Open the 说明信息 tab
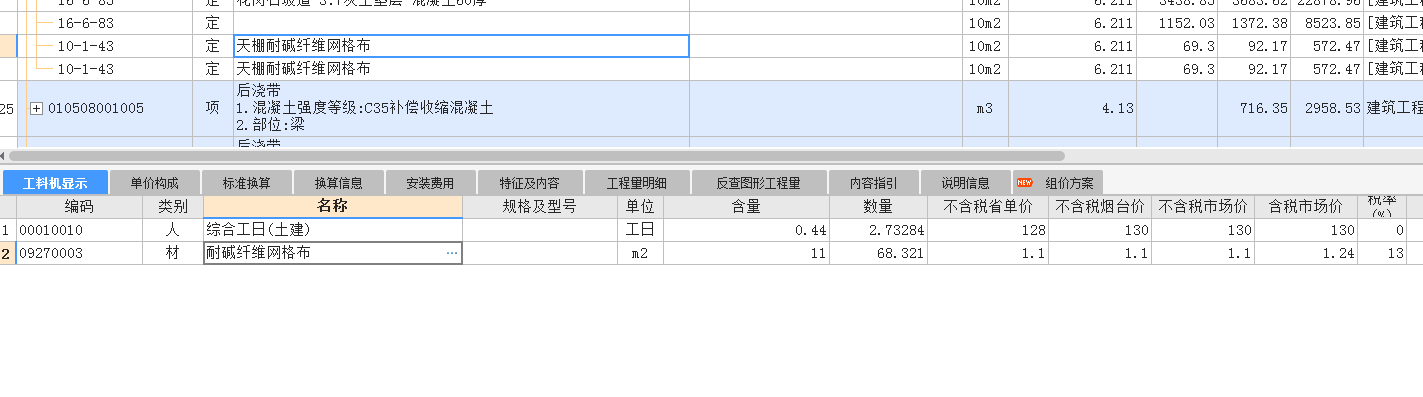 (x=965, y=183)
